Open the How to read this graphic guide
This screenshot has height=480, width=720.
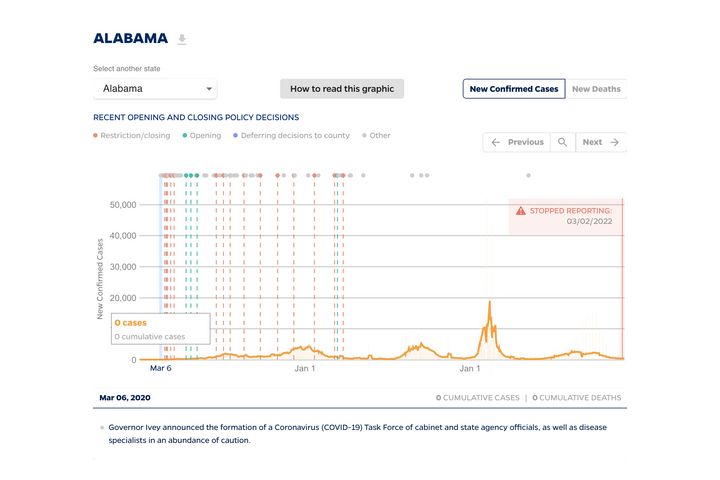[342, 89]
